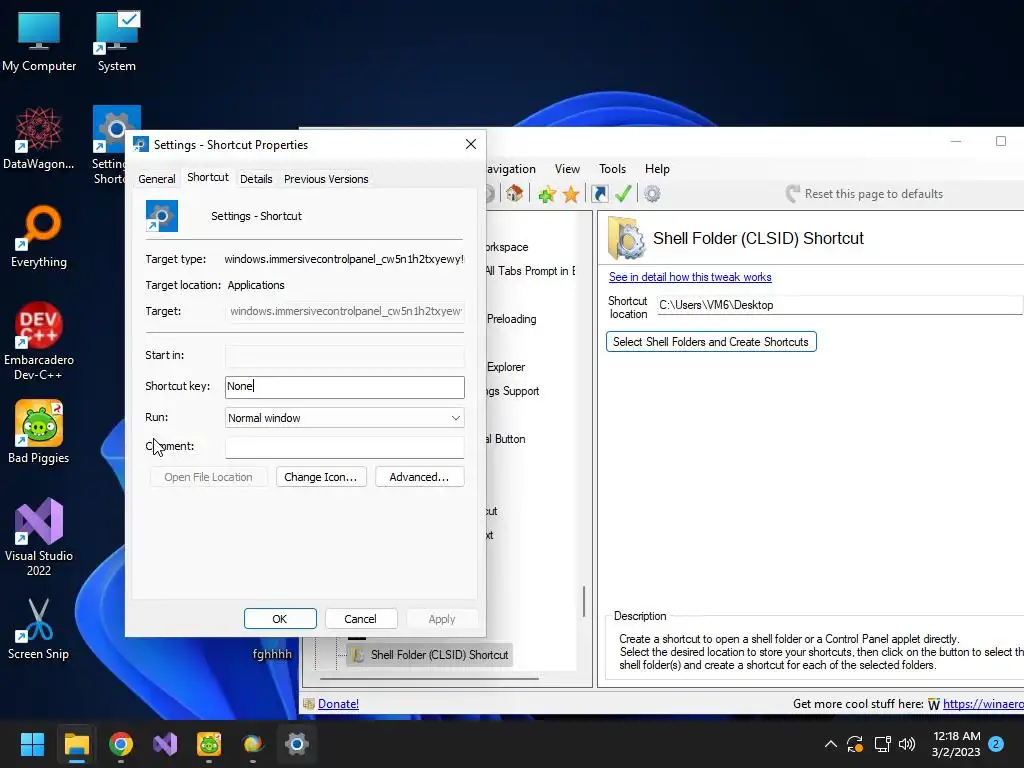Click sync update tray icon
Viewport: 1024px width, 768px height.
tap(855, 744)
